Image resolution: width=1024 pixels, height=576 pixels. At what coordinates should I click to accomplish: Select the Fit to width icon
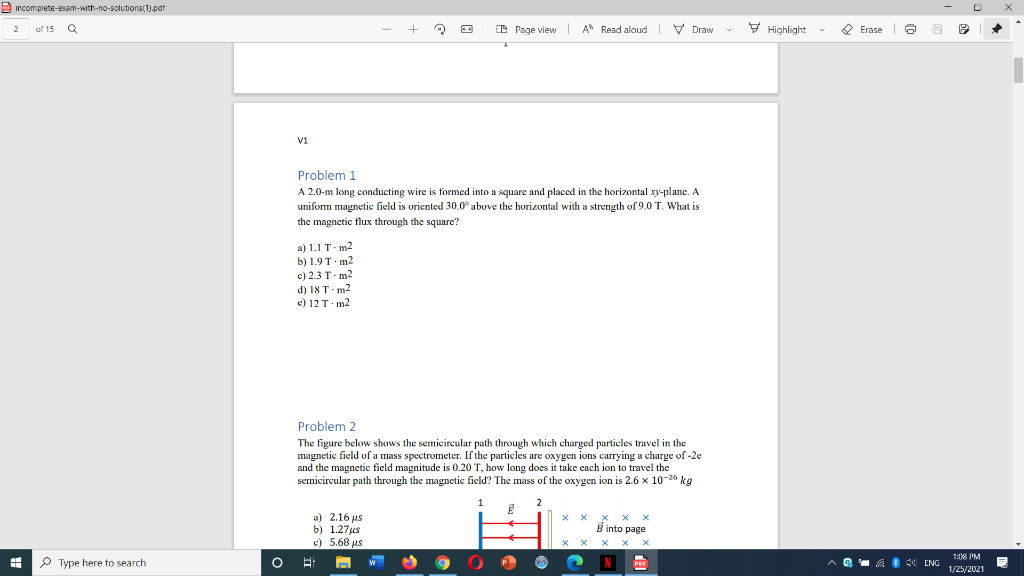click(x=467, y=29)
